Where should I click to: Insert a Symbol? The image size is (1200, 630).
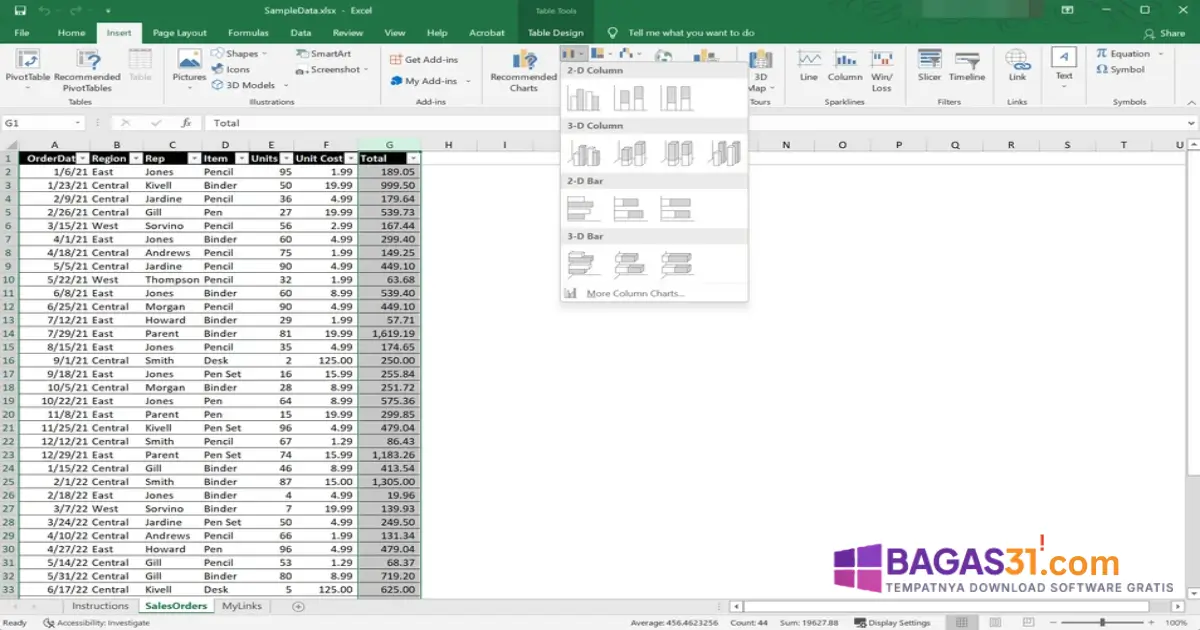1121,70
